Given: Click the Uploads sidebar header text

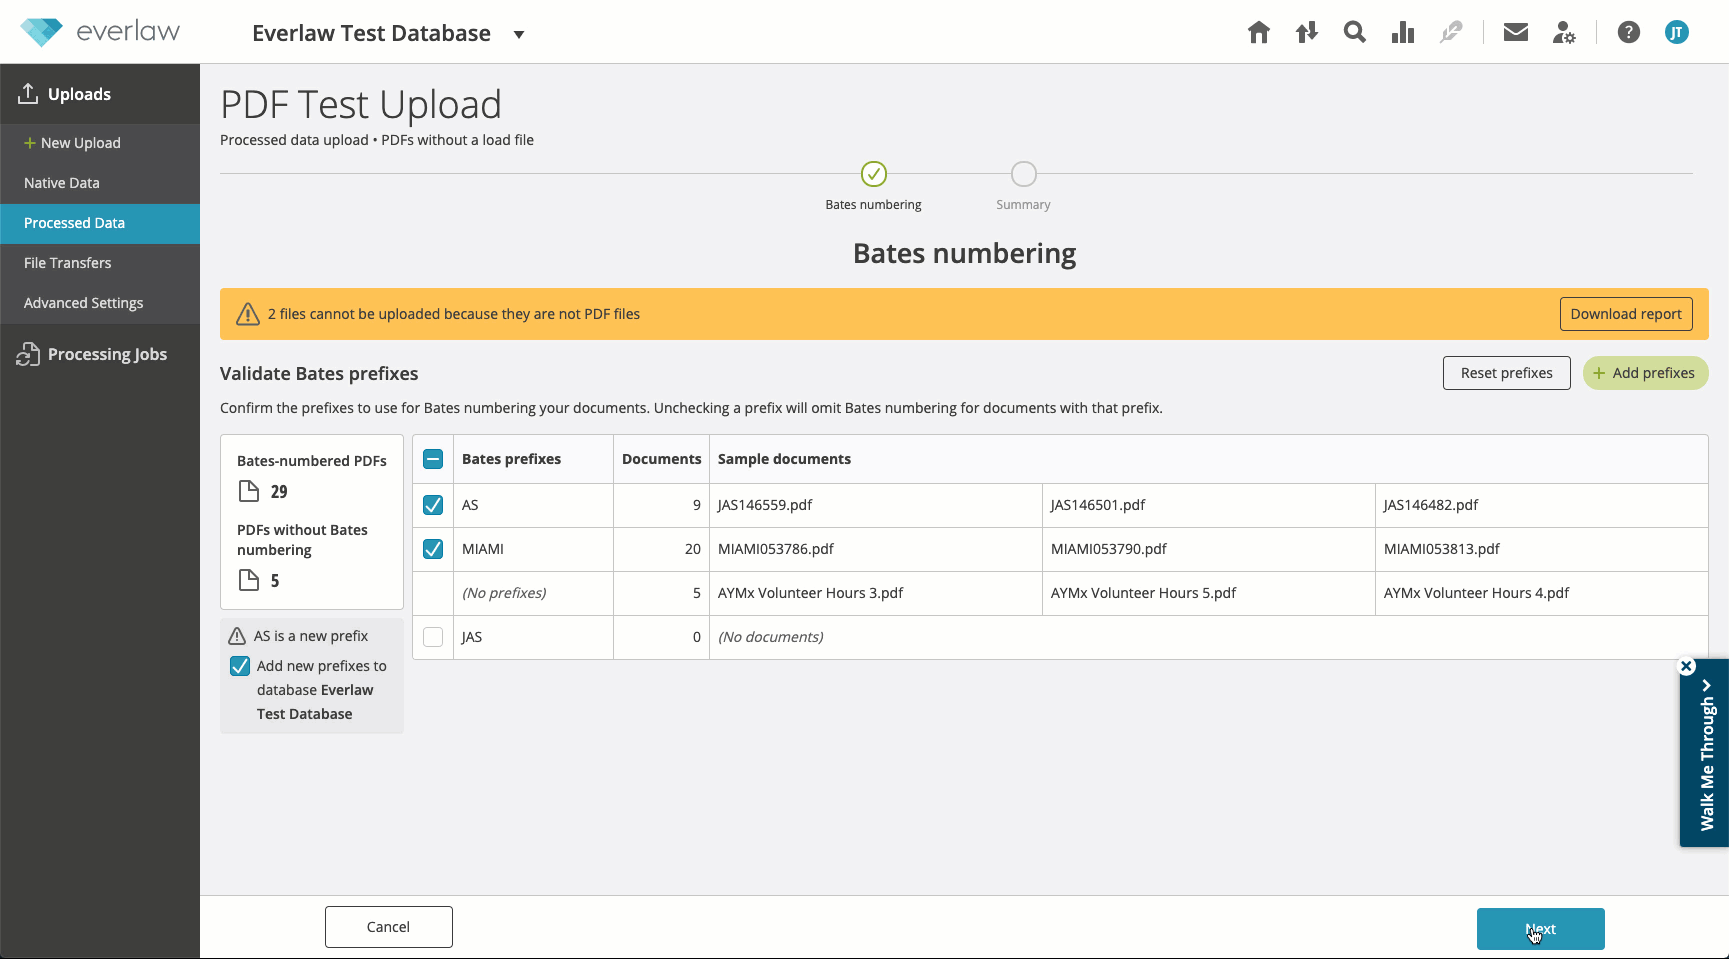Looking at the screenshot, I should click(x=79, y=94).
